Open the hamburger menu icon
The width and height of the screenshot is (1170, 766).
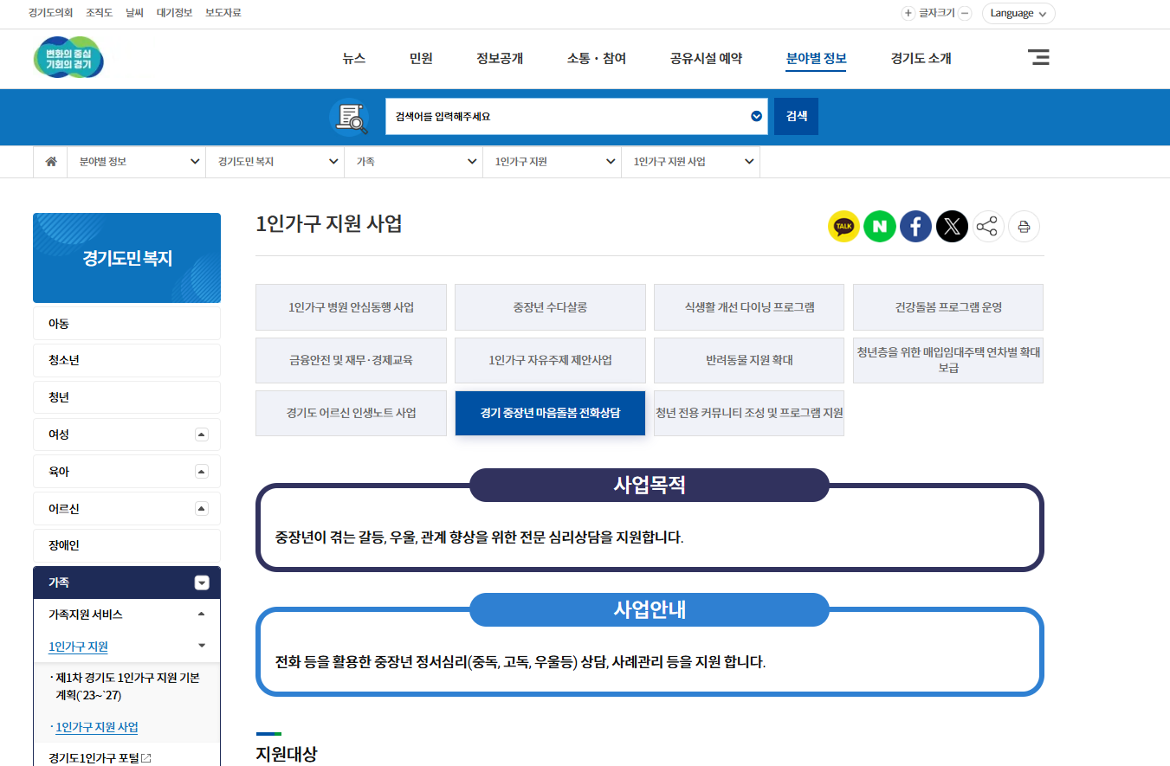[x=1038, y=58]
